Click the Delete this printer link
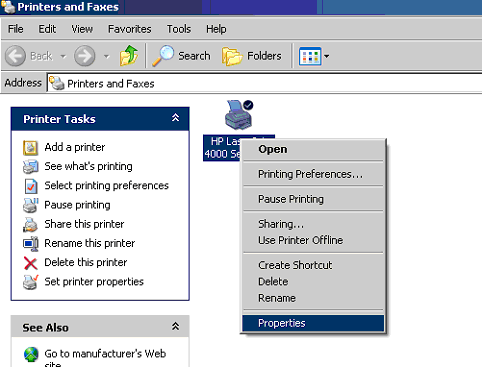Screen dimensions: 482x367 (x=86, y=262)
